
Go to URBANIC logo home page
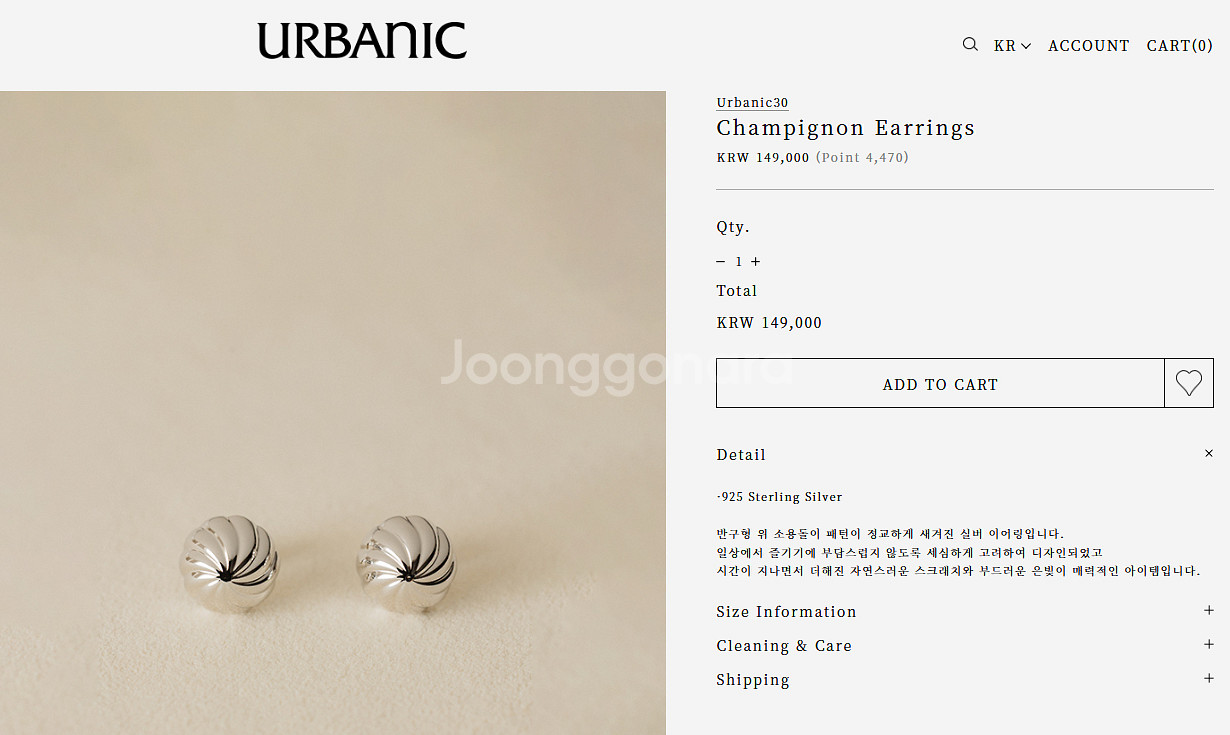point(362,41)
